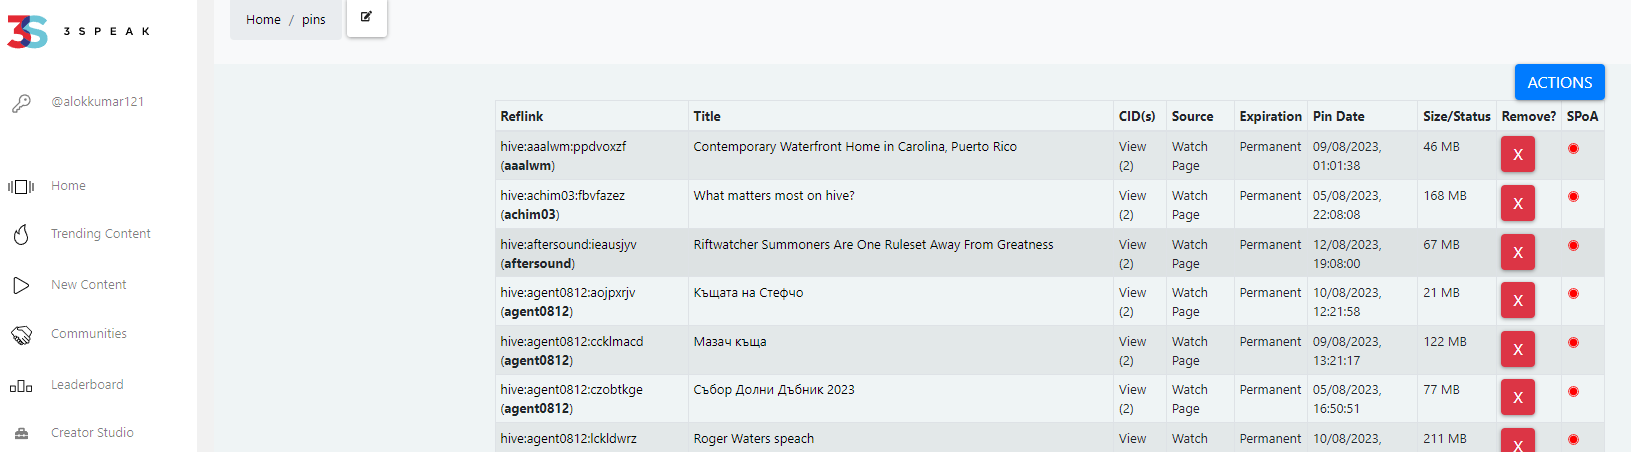Image resolution: width=1631 pixels, height=452 pixels.
Task: Click the Leaderboard bar chart icon
Action: [x=21, y=386]
